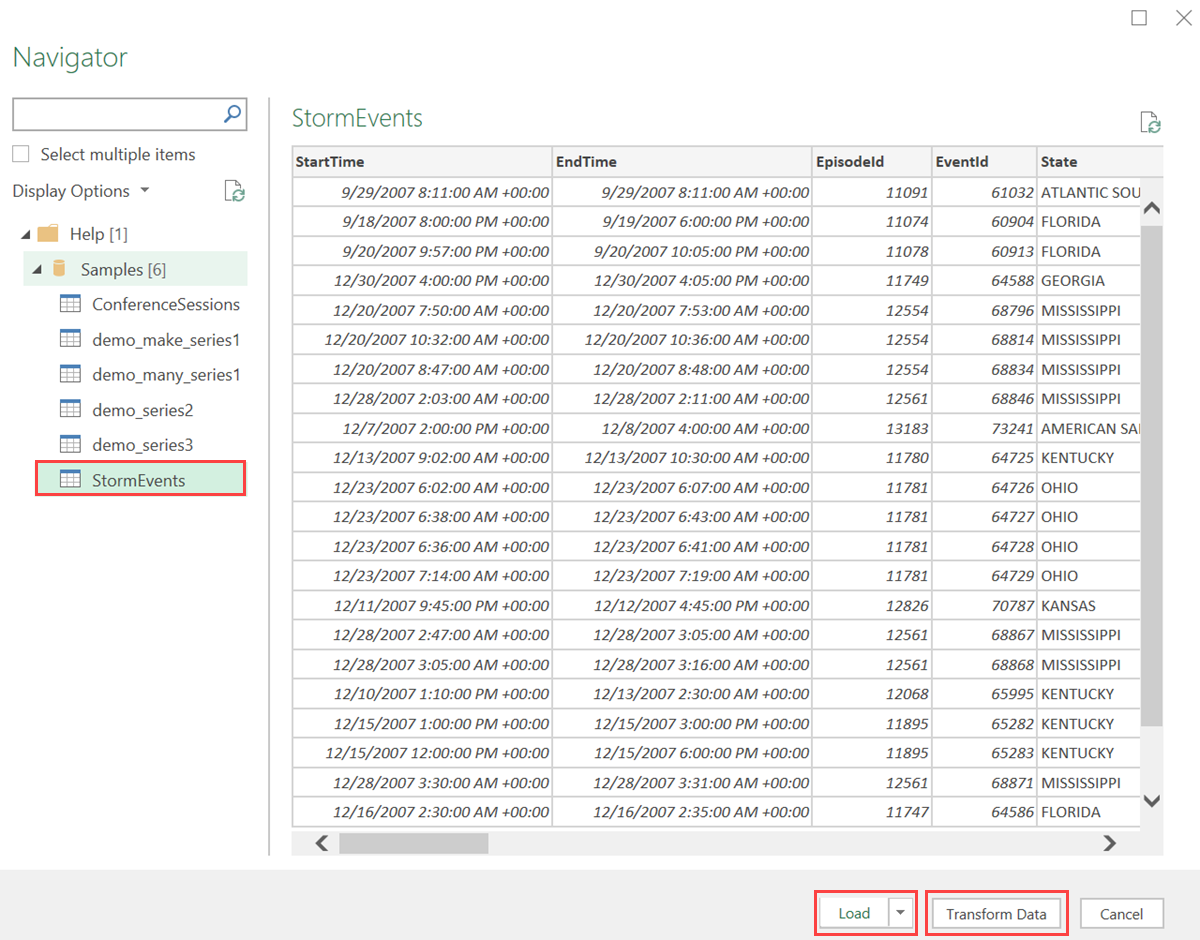The image size is (1200, 940).
Task: Cancel the Navigator dialog
Action: coord(1121,913)
